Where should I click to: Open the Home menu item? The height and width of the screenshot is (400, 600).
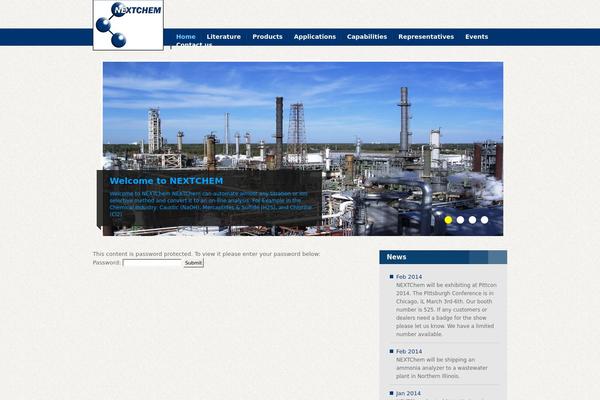tap(186, 37)
